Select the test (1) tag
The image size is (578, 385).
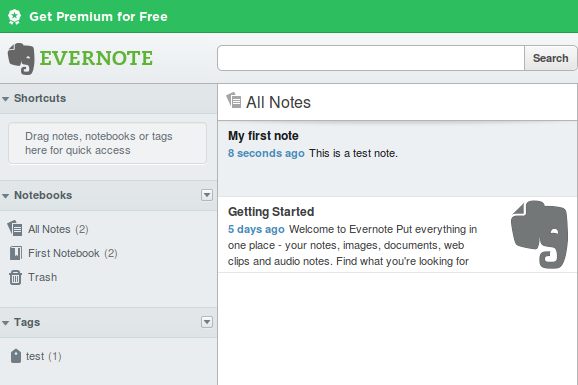tap(43, 356)
